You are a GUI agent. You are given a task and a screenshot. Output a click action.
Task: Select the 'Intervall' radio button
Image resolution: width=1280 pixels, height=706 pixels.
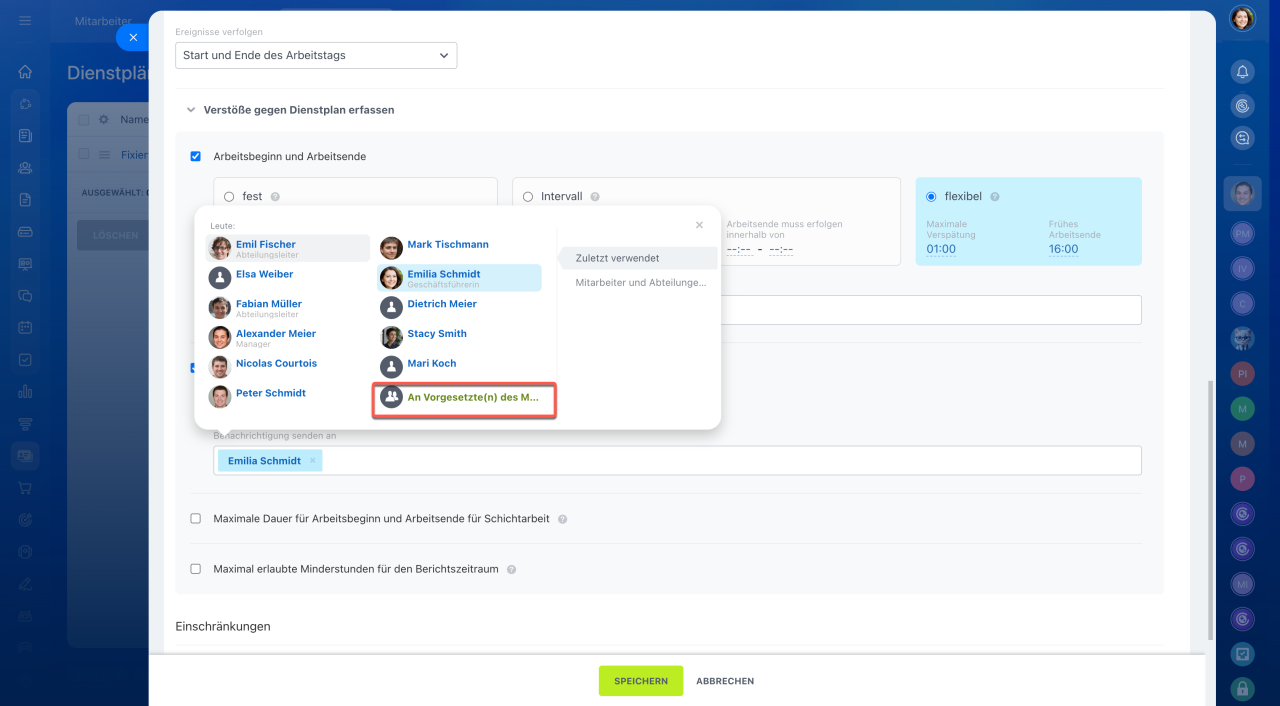point(528,197)
